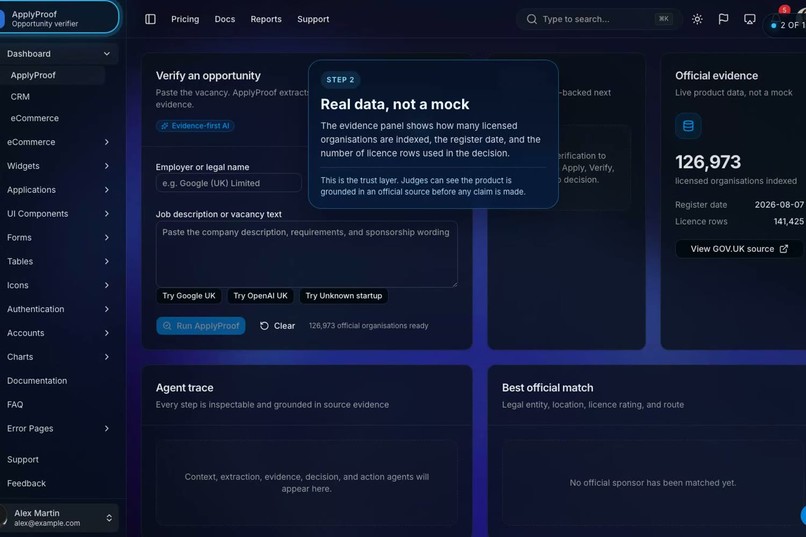This screenshot has height=537, width=806.
Task: Click '126,973 official organisations ready' text
Action: click(369, 326)
